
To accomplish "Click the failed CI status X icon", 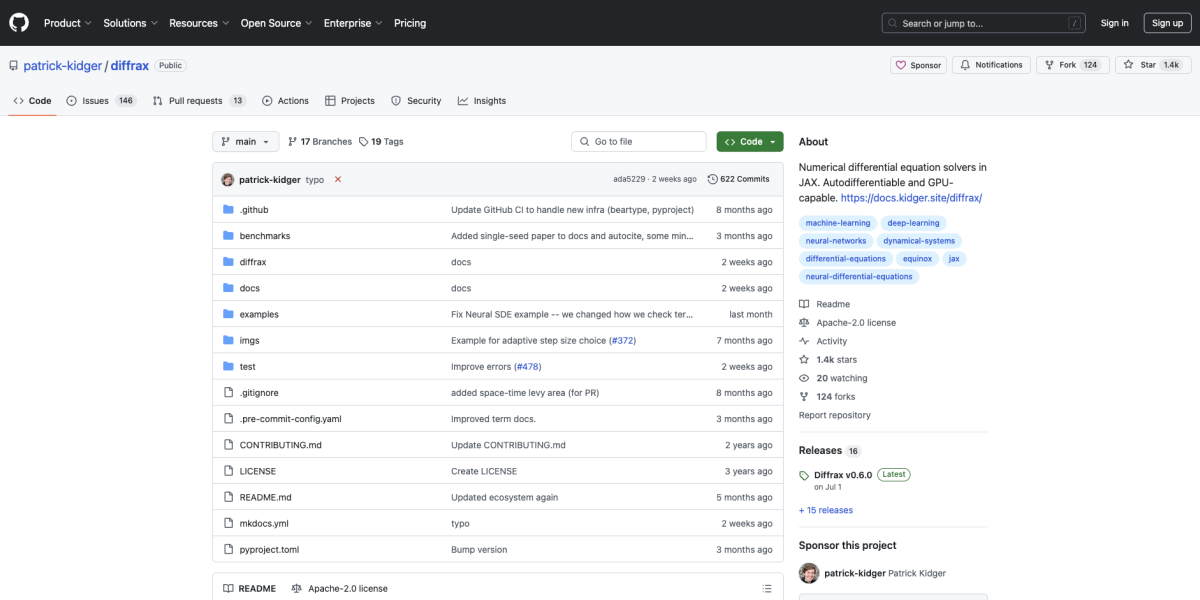I will point(338,180).
